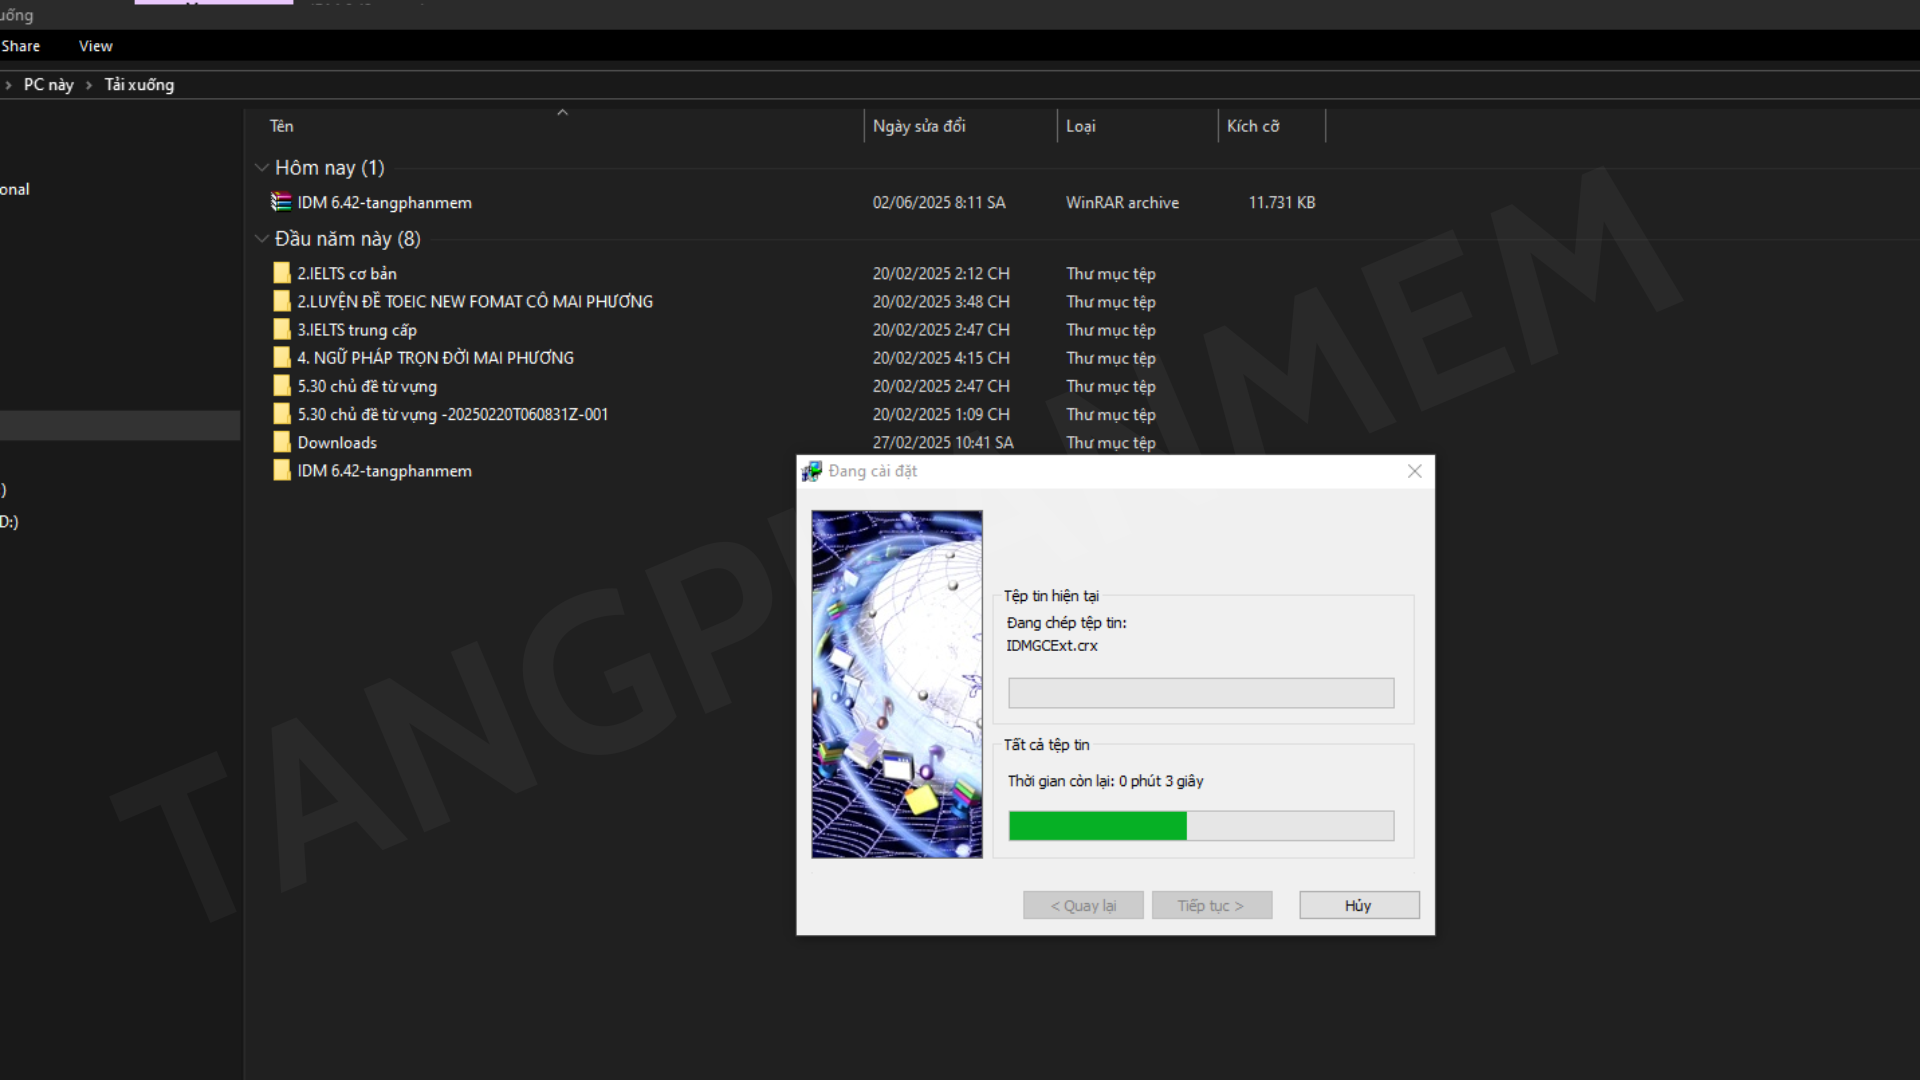Sort by the Tên column header
The image size is (1920, 1080).
[x=282, y=126]
